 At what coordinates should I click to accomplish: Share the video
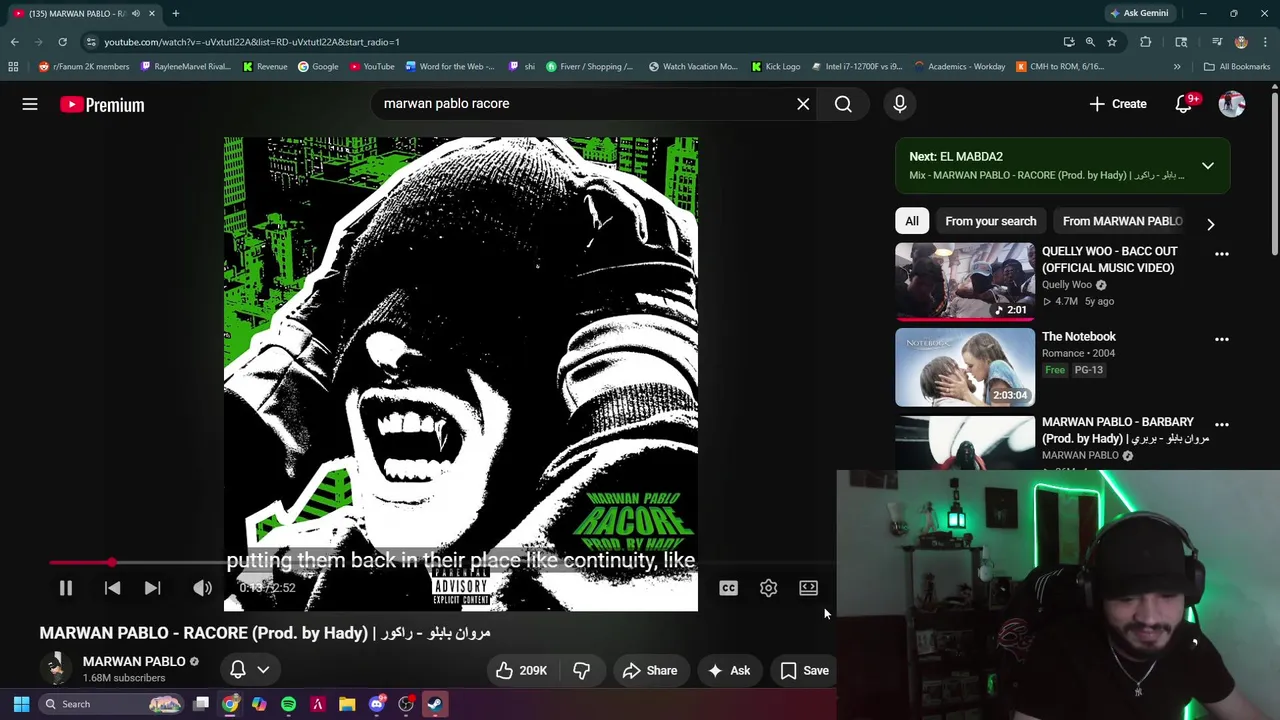pyautogui.click(x=649, y=671)
